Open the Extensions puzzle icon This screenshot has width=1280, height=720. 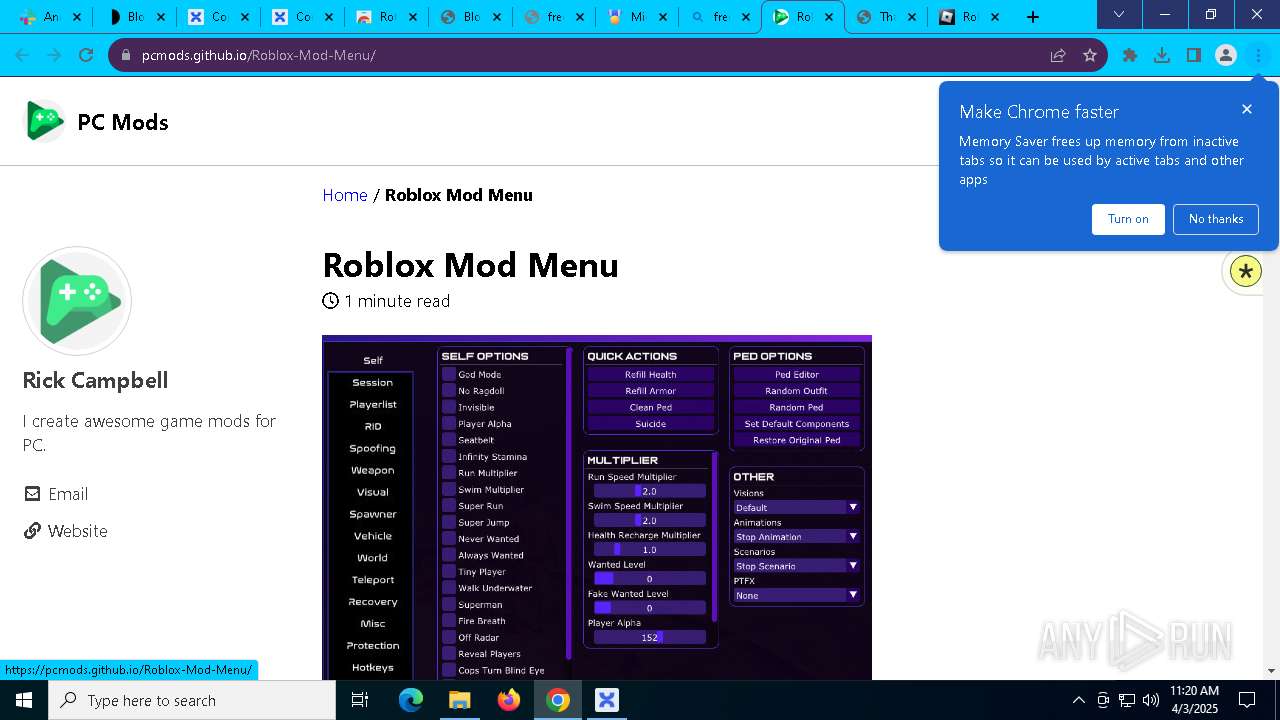pyautogui.click(x=1130, y=55)
